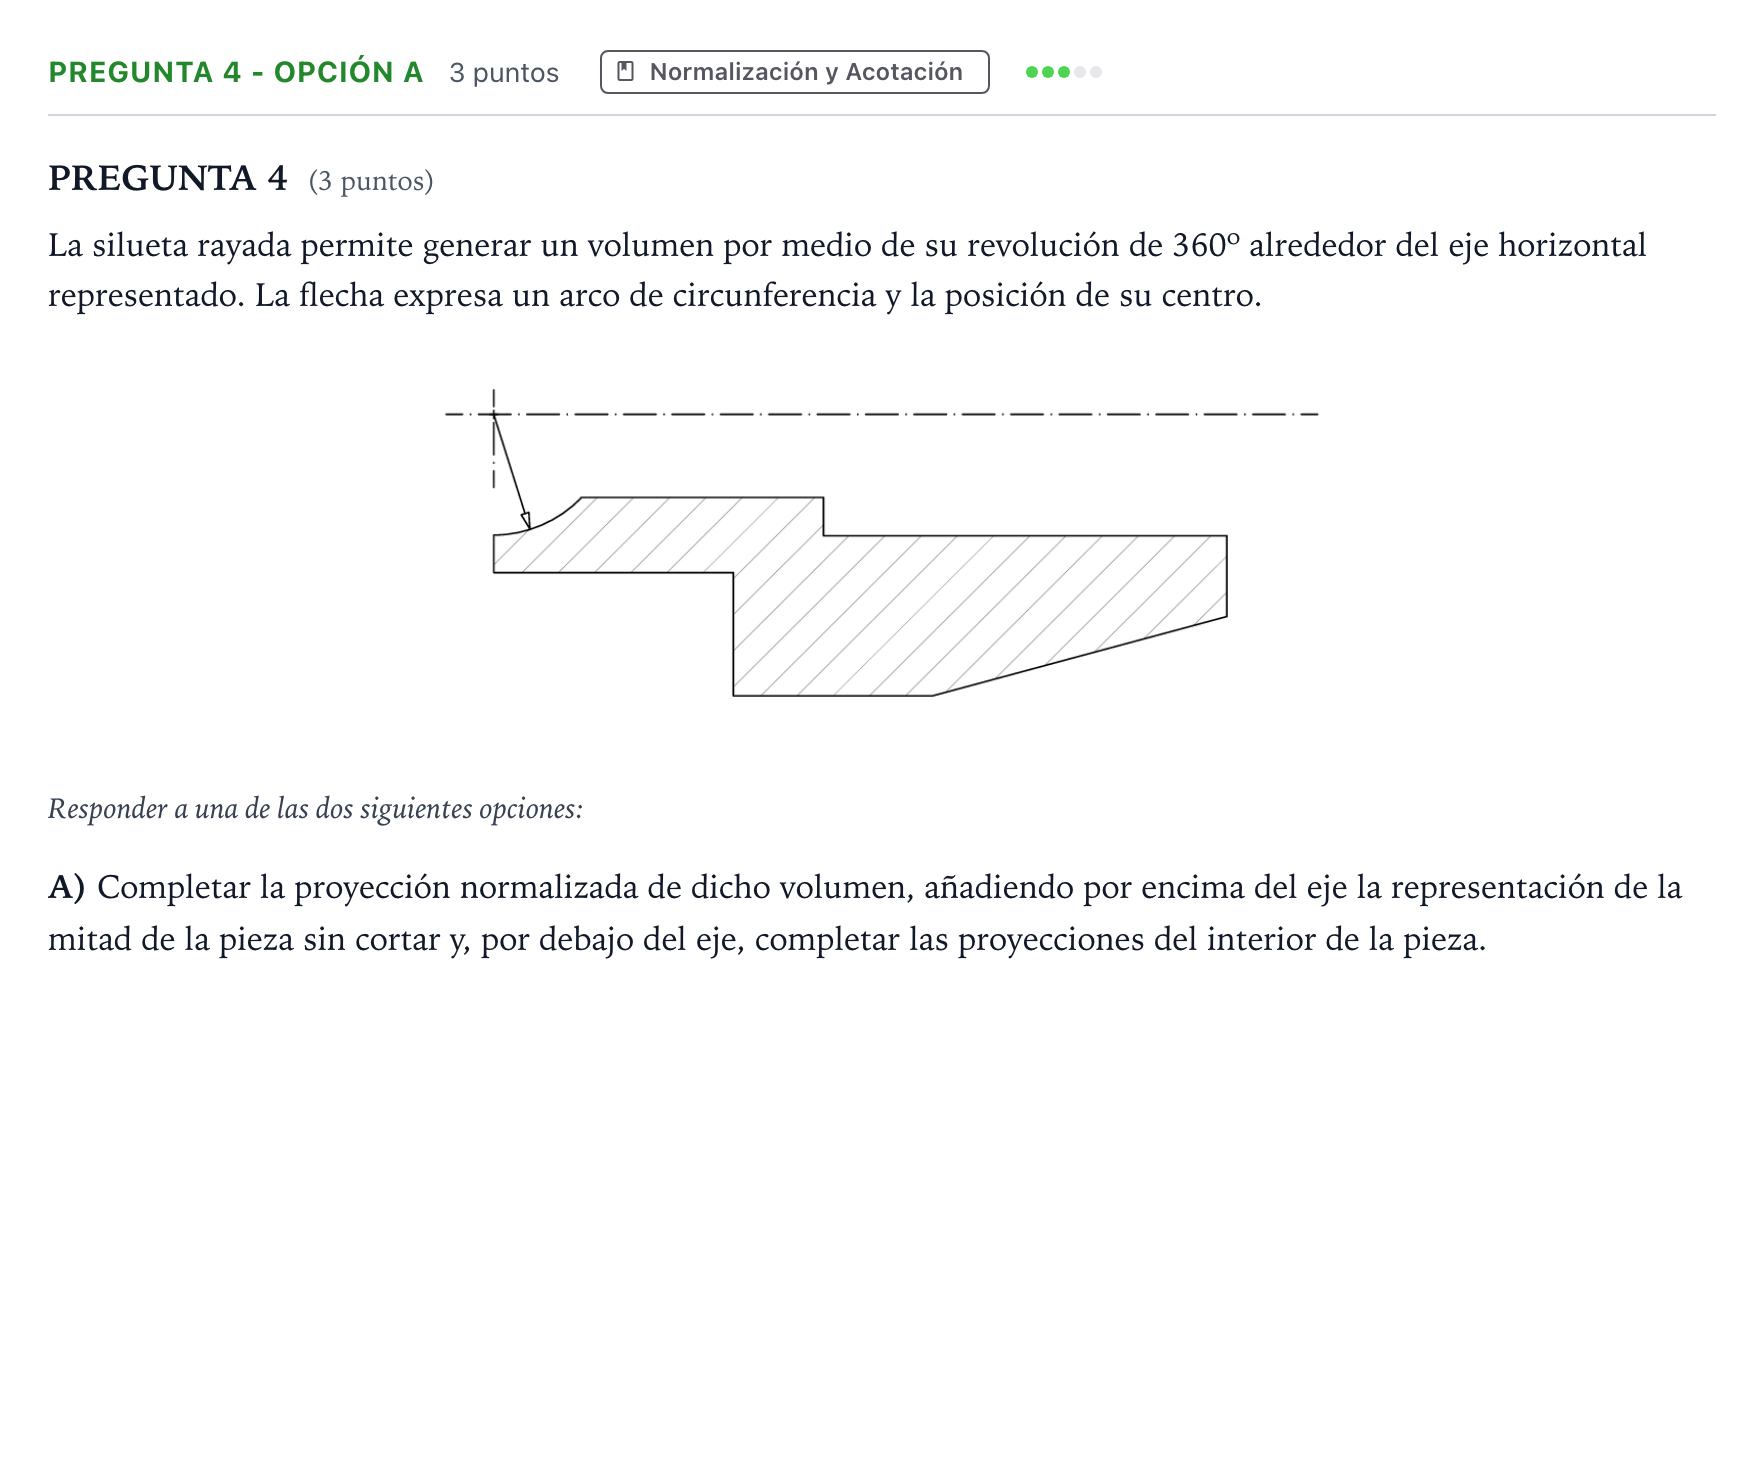Click the '3 puntos' label in header
Screen dimensions: 1764x1484
coord(504,73)
